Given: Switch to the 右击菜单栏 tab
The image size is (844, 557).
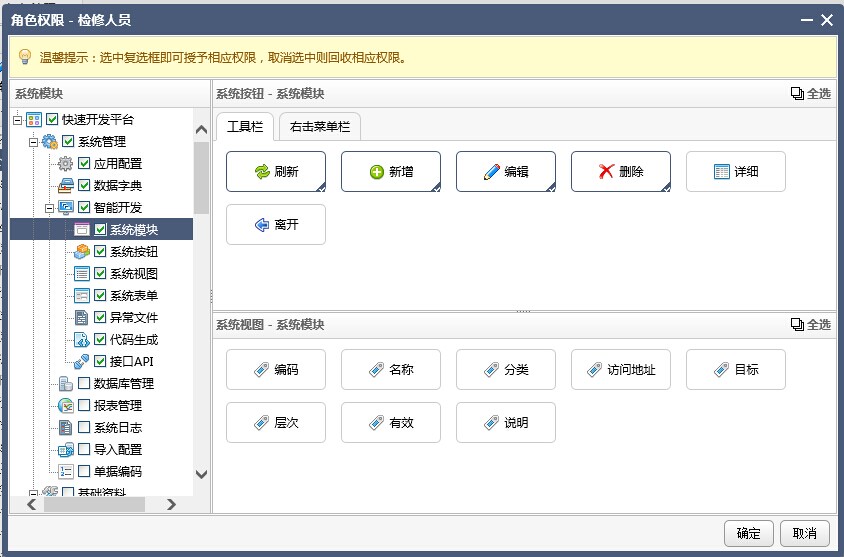Looking at the screenshot, I should pos(320,127).
